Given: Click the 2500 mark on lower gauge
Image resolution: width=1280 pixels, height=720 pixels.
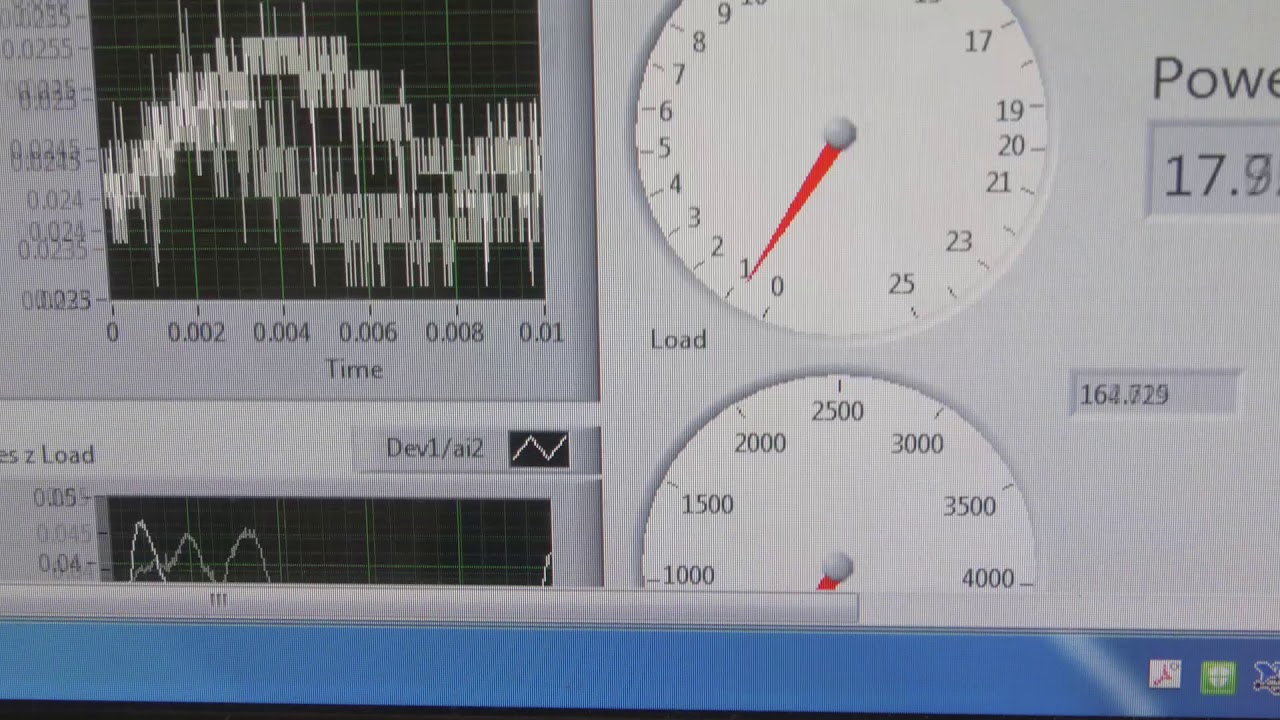Looking at the screenshot, I should [837, 411].
